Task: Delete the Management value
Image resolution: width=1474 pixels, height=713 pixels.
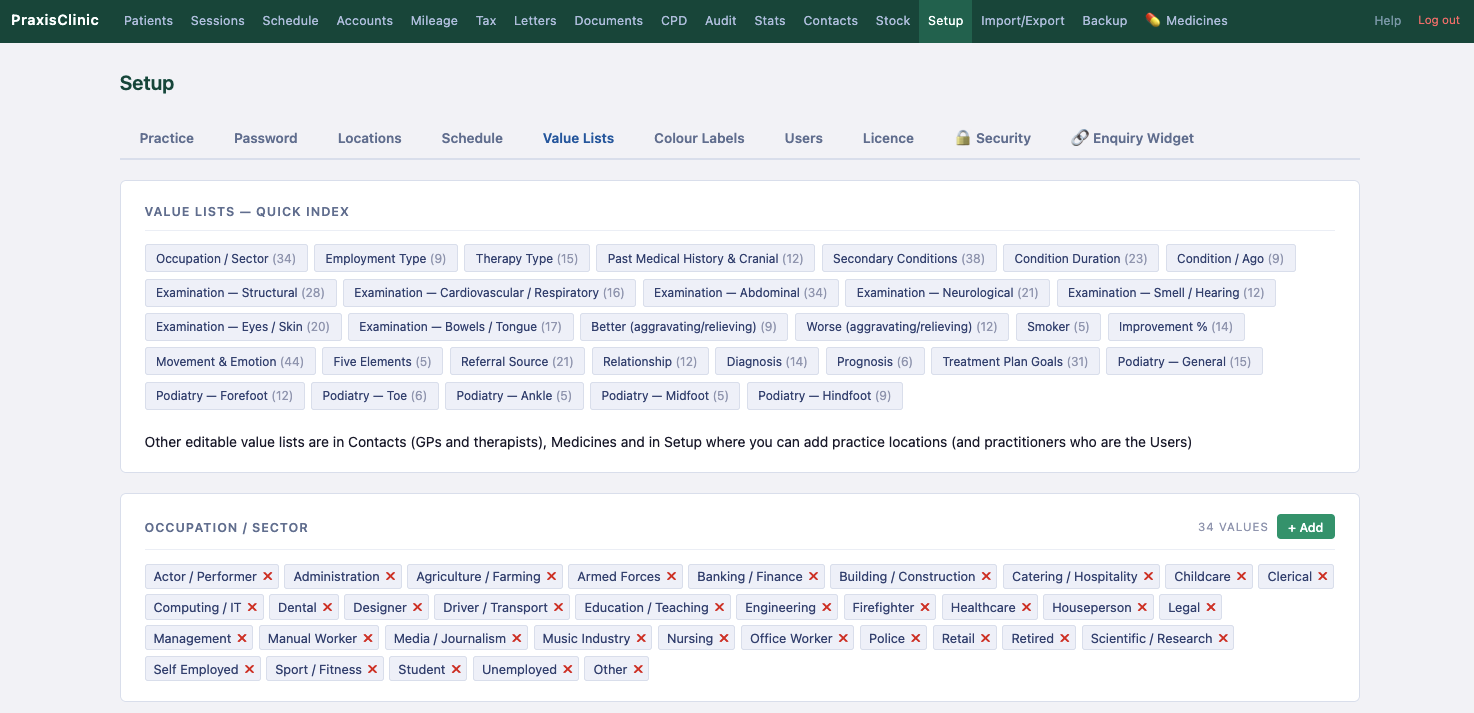Action: tap(242, 639)
